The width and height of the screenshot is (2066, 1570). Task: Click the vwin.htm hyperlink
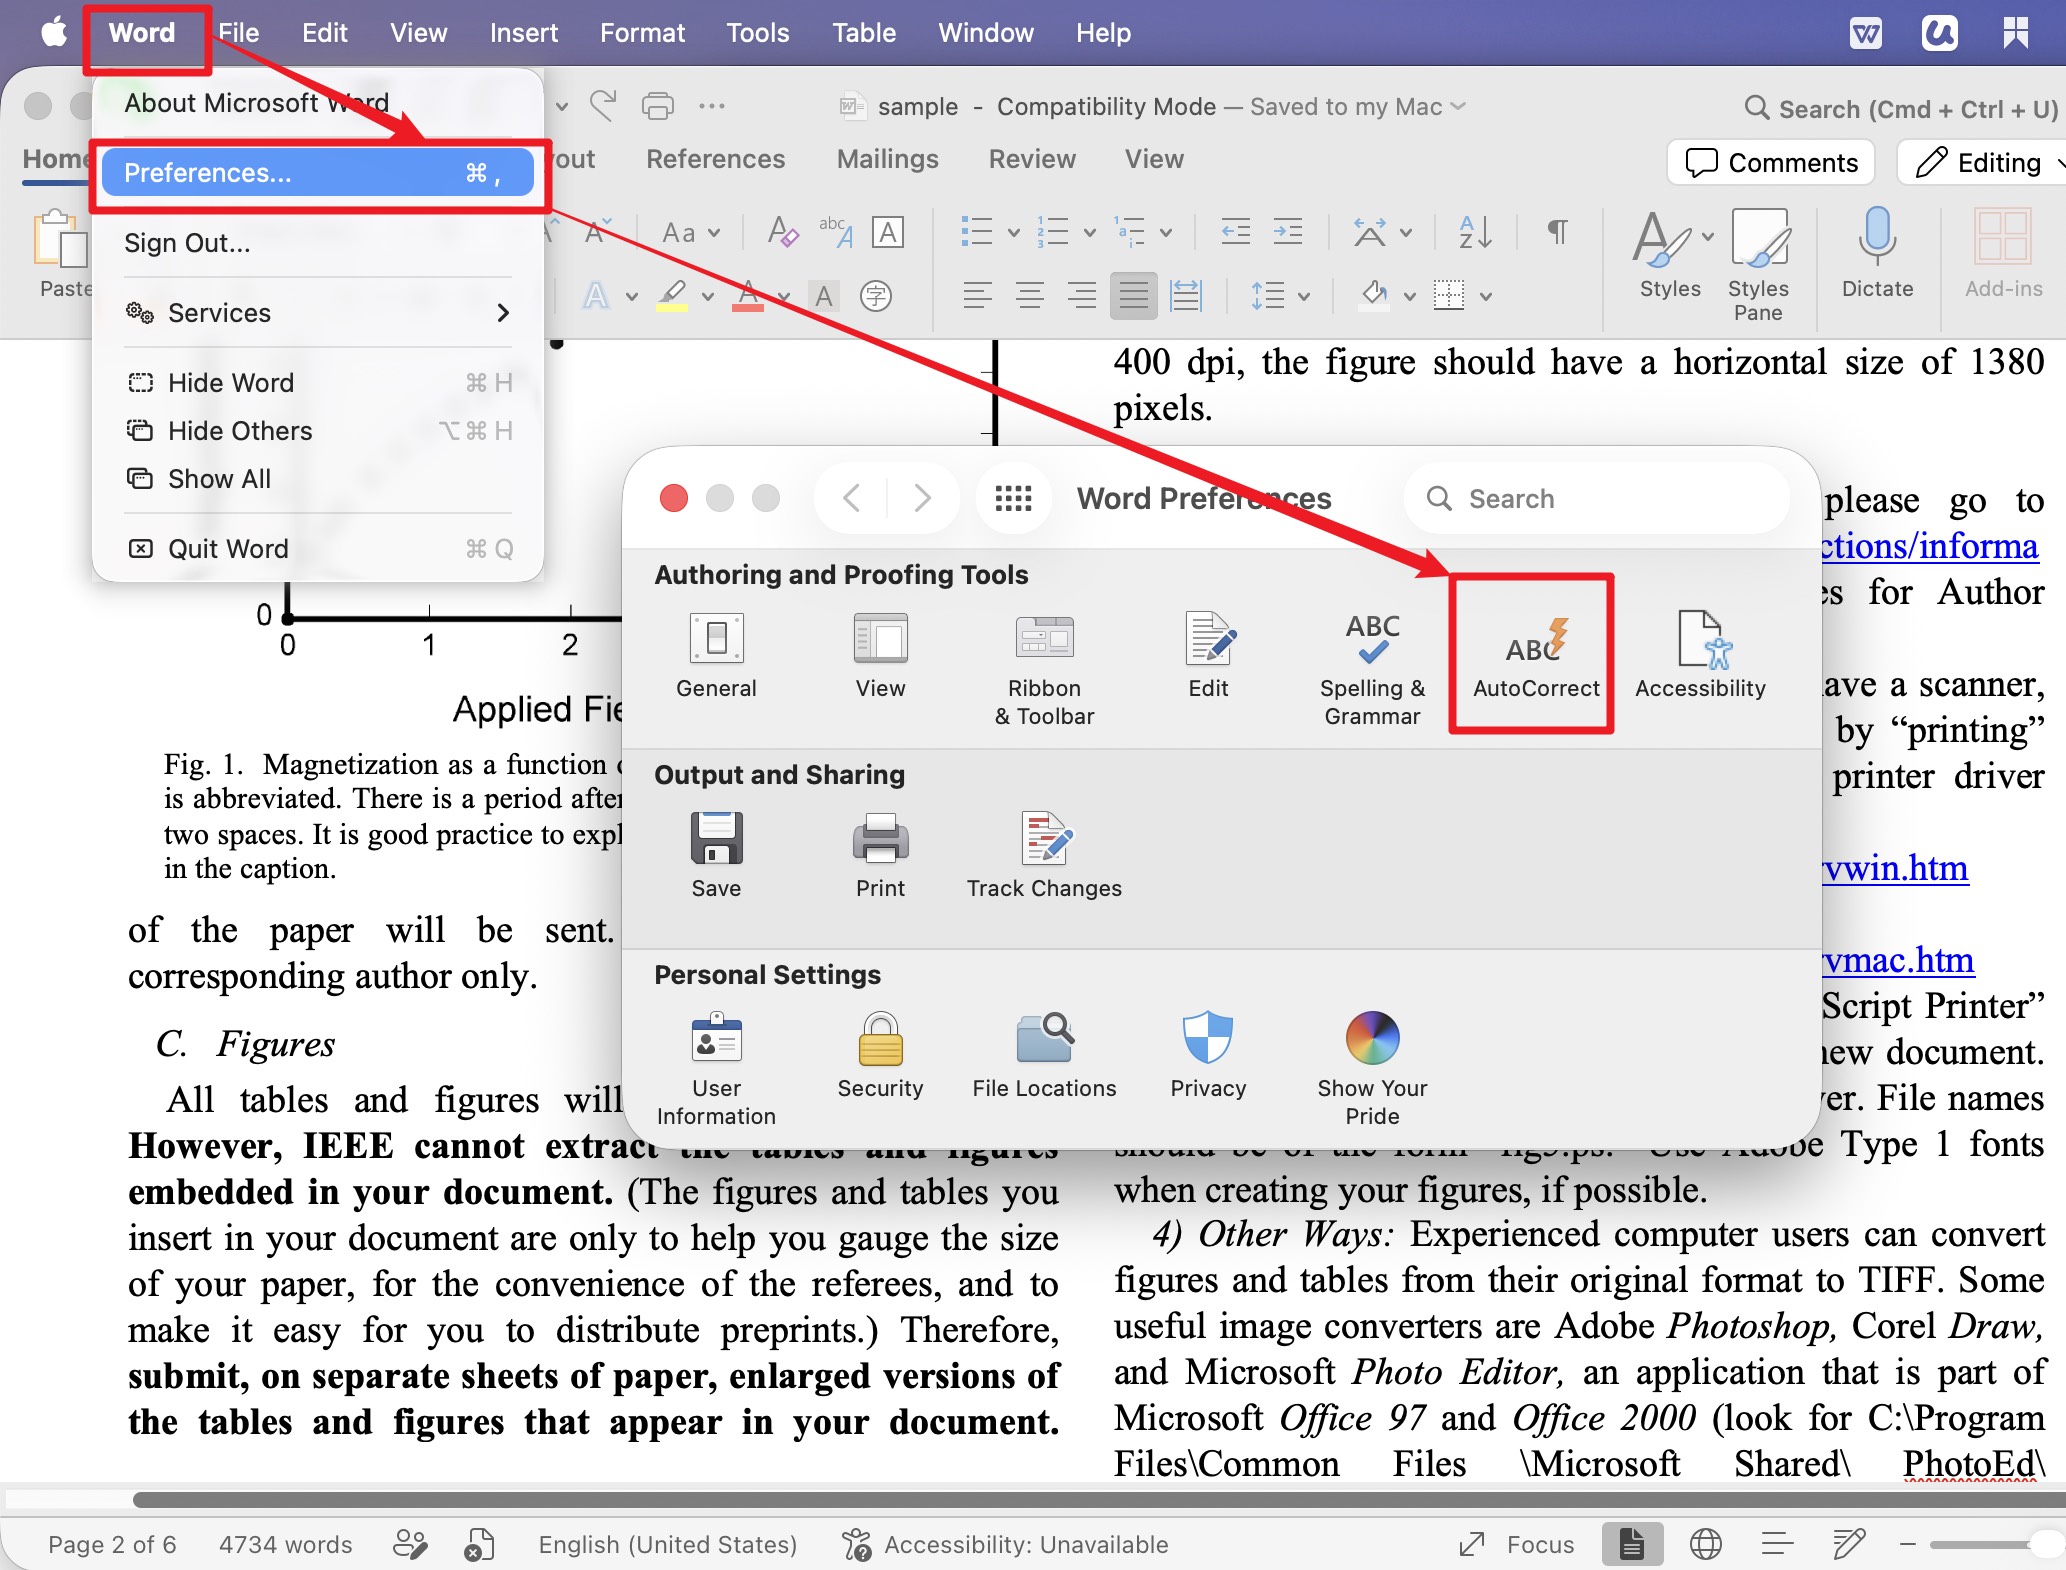click(x=1896, y=868)
